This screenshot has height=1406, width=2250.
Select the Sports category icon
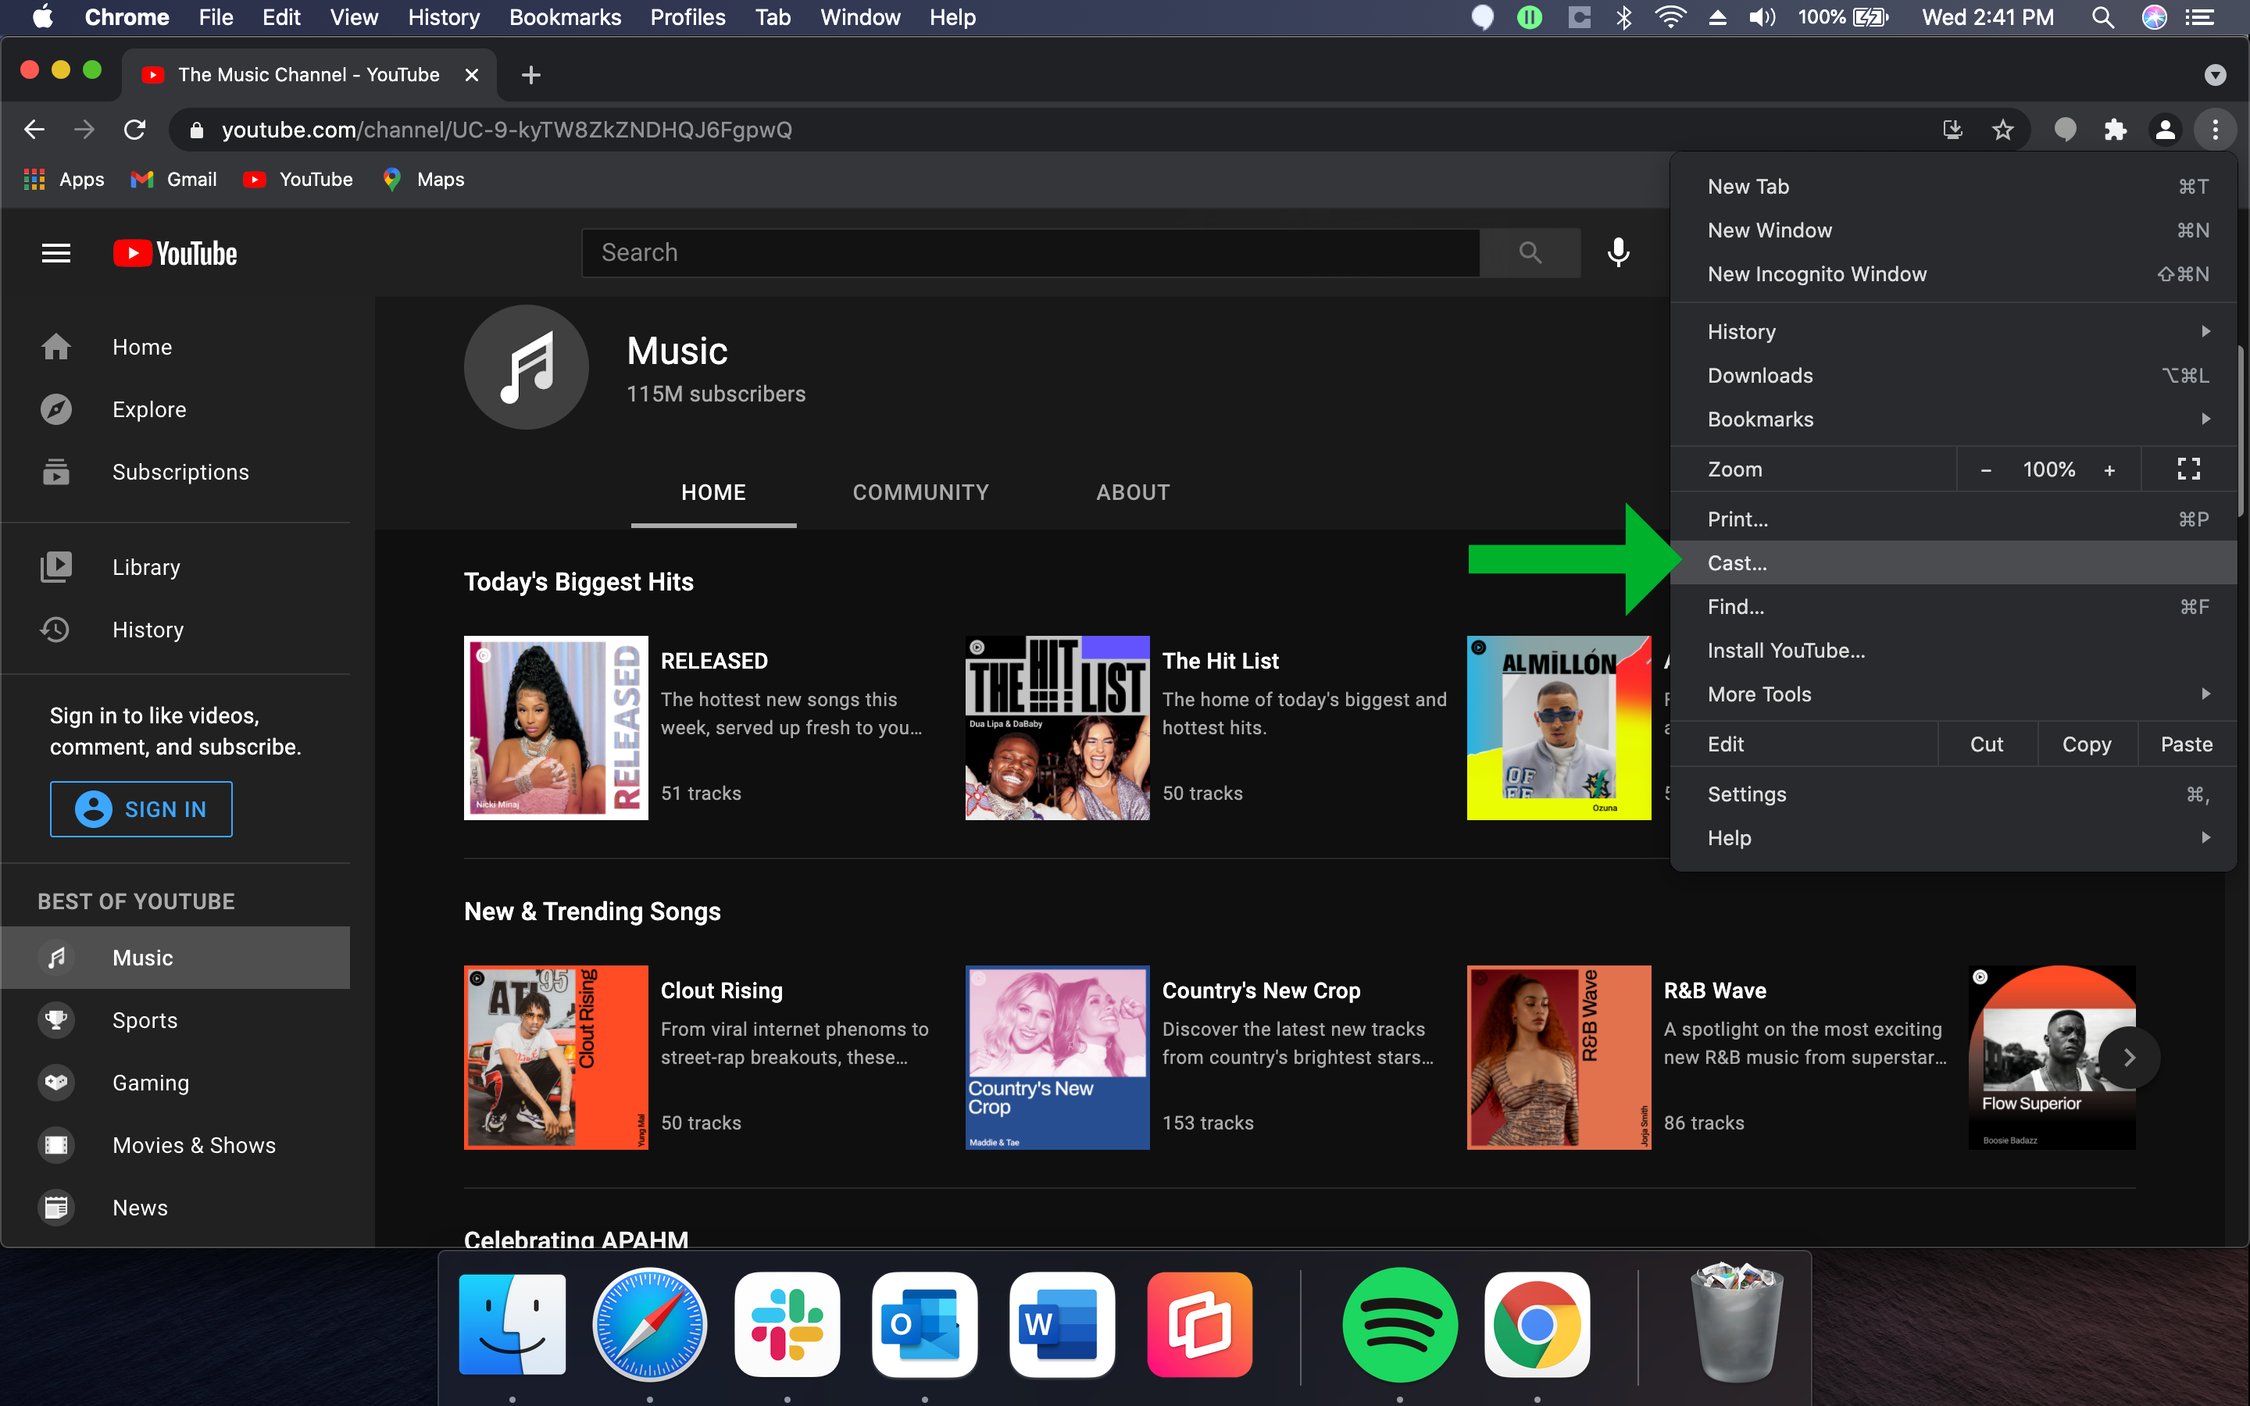point(55,1019)
